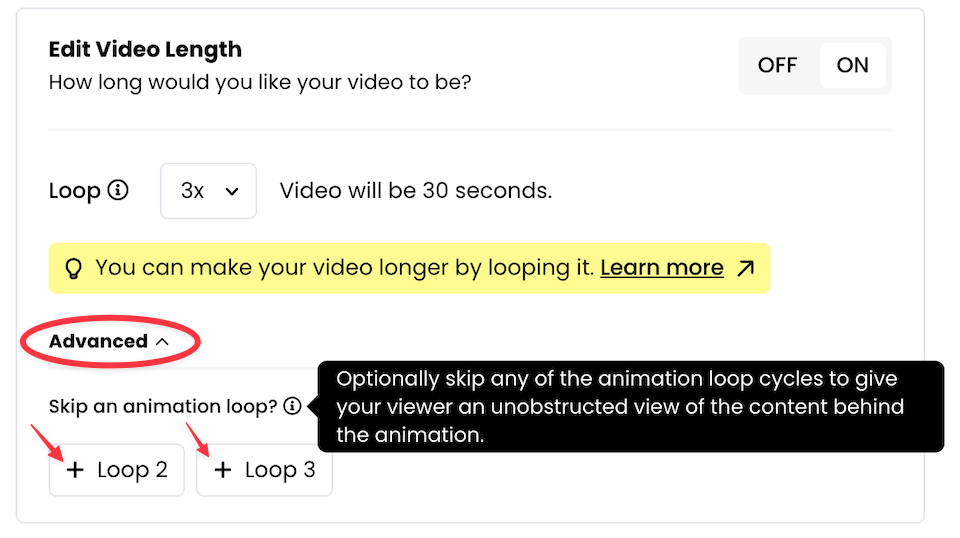960x538 pixels.
Task: Click the external link arrow icon
Action: click(x=745, y=268)
